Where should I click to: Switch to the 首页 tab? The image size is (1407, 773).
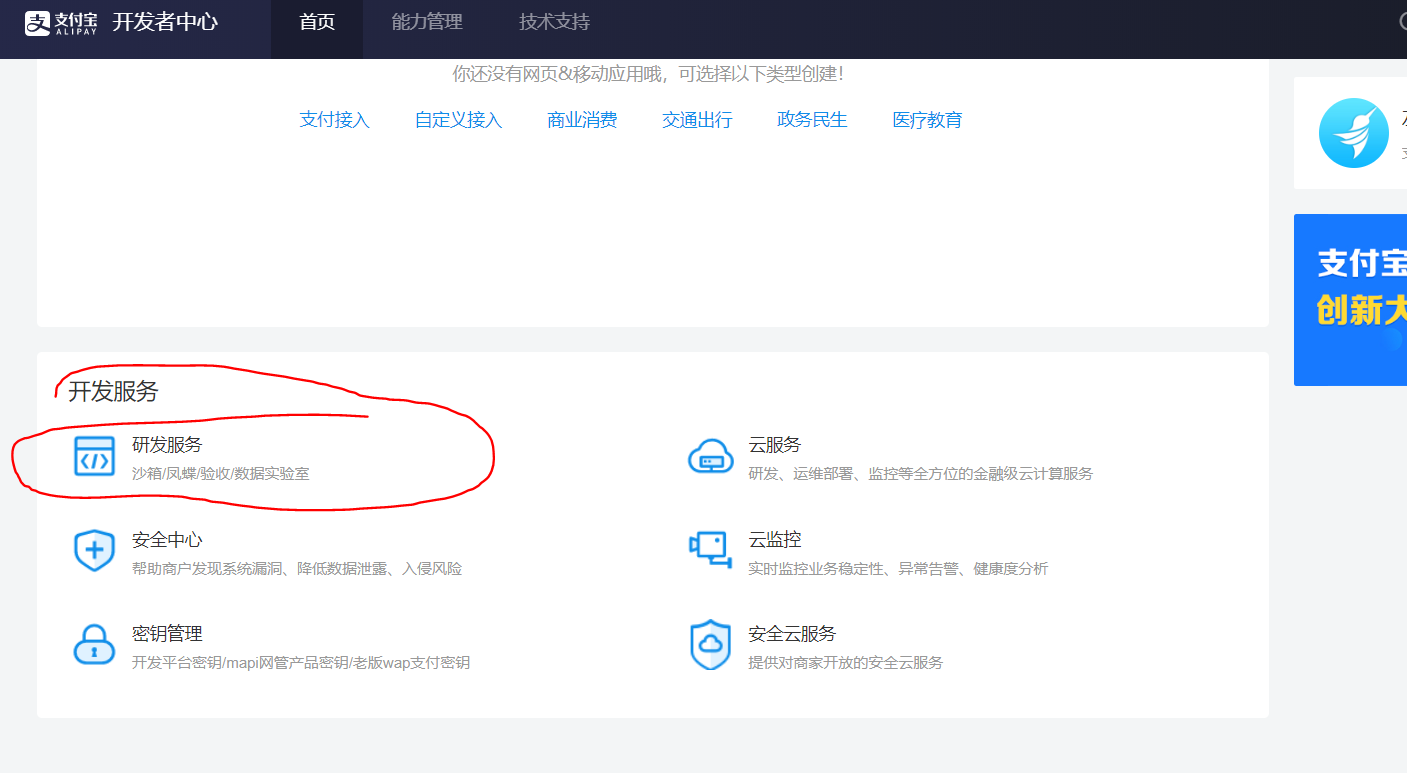coord(317,22)
